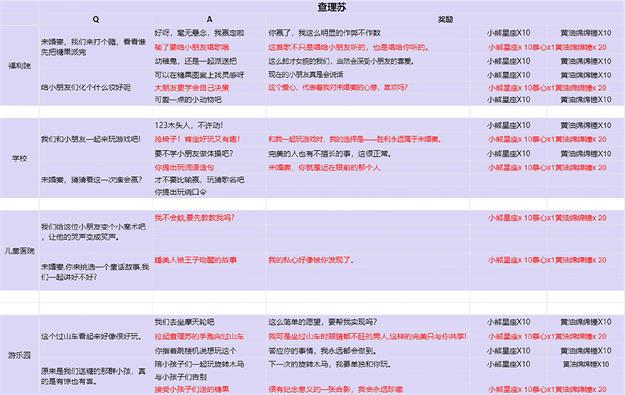
Task: Click the red answer '大朋友要学会自己决策'
Action: [x=192, y=88]
